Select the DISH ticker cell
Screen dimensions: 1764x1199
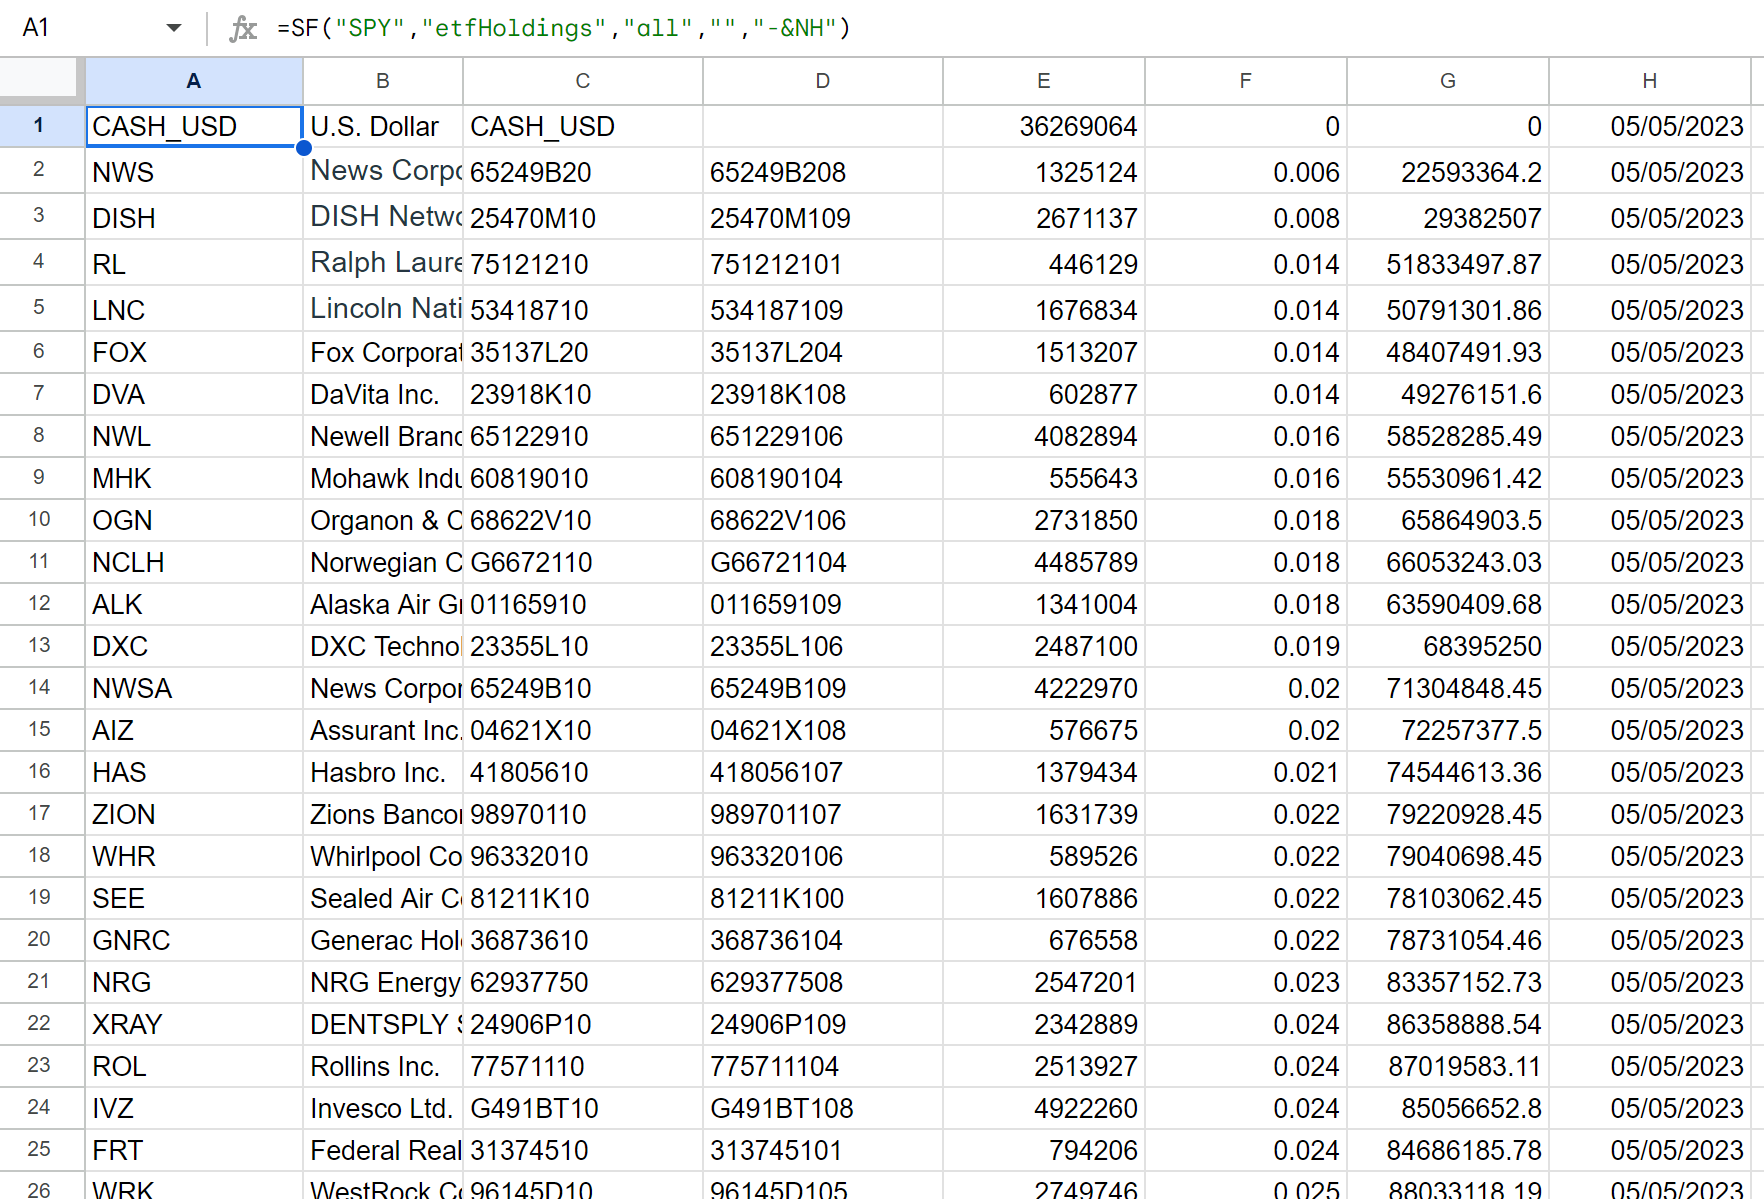coord(194,217)
